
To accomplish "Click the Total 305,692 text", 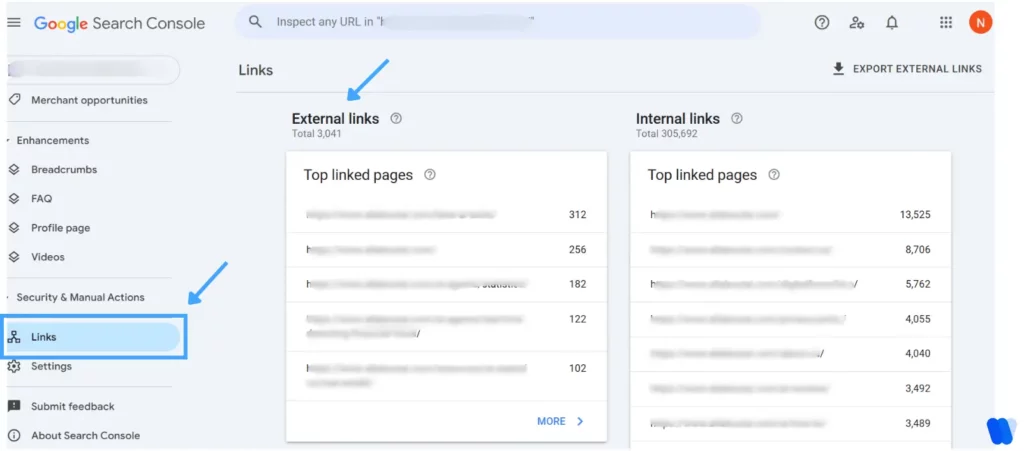I will (x=667, y=134).
